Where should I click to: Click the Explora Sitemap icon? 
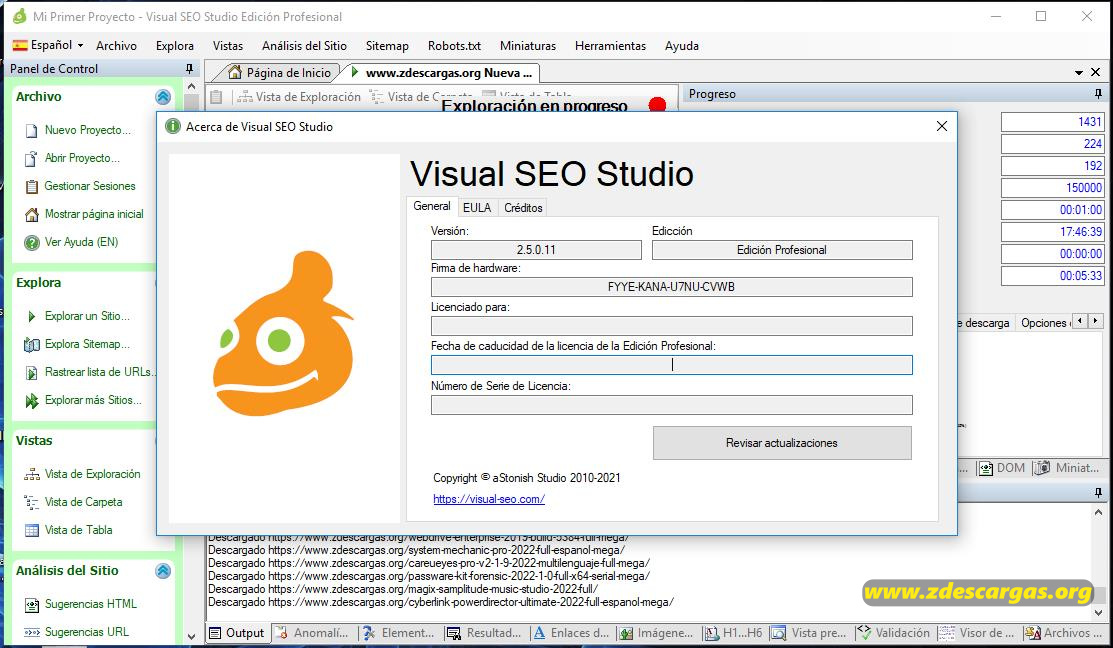[x=31, y=344]
